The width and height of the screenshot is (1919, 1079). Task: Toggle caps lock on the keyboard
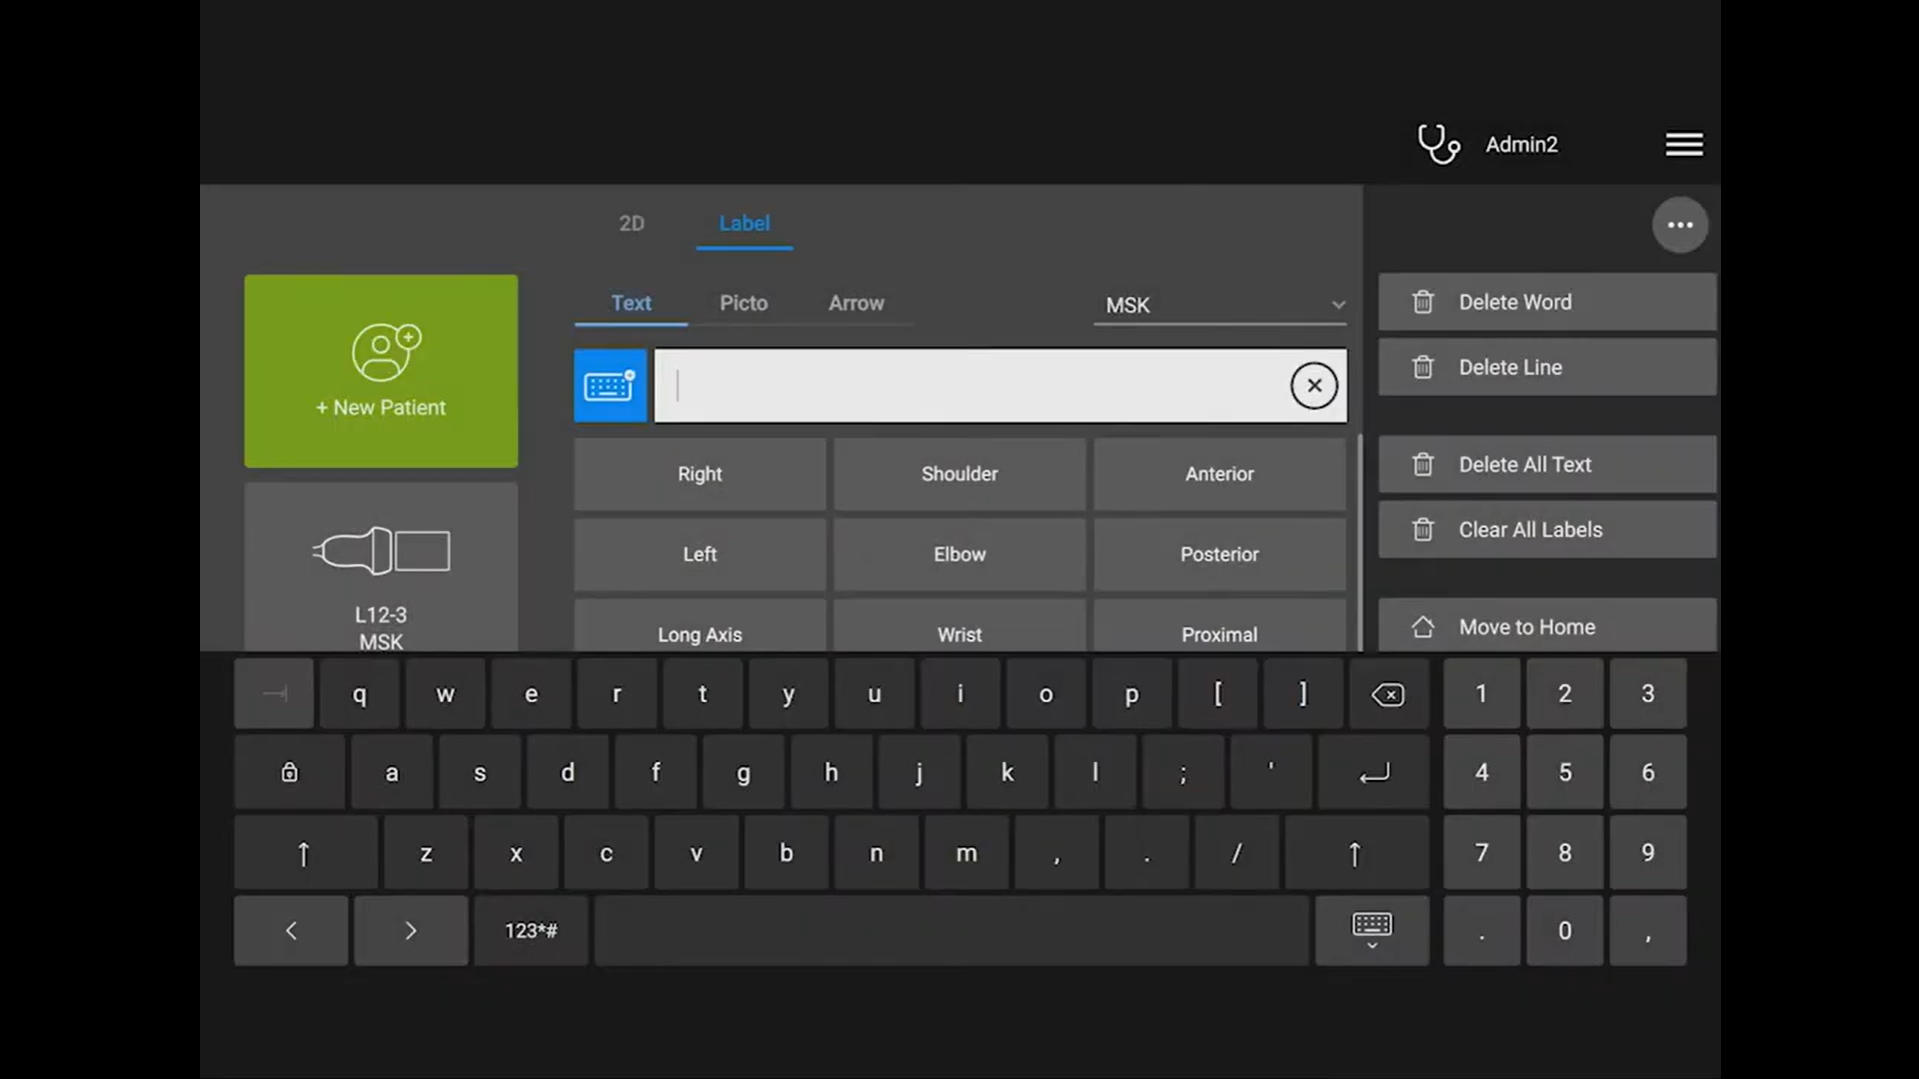(x=288, y=772)
